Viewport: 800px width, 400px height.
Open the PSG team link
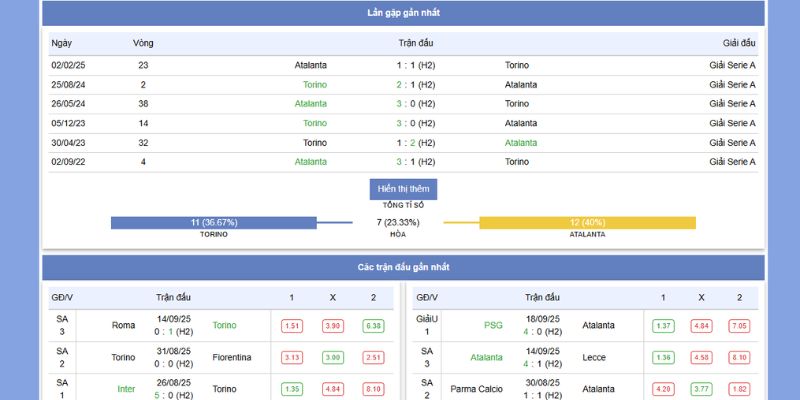[493, 325]
